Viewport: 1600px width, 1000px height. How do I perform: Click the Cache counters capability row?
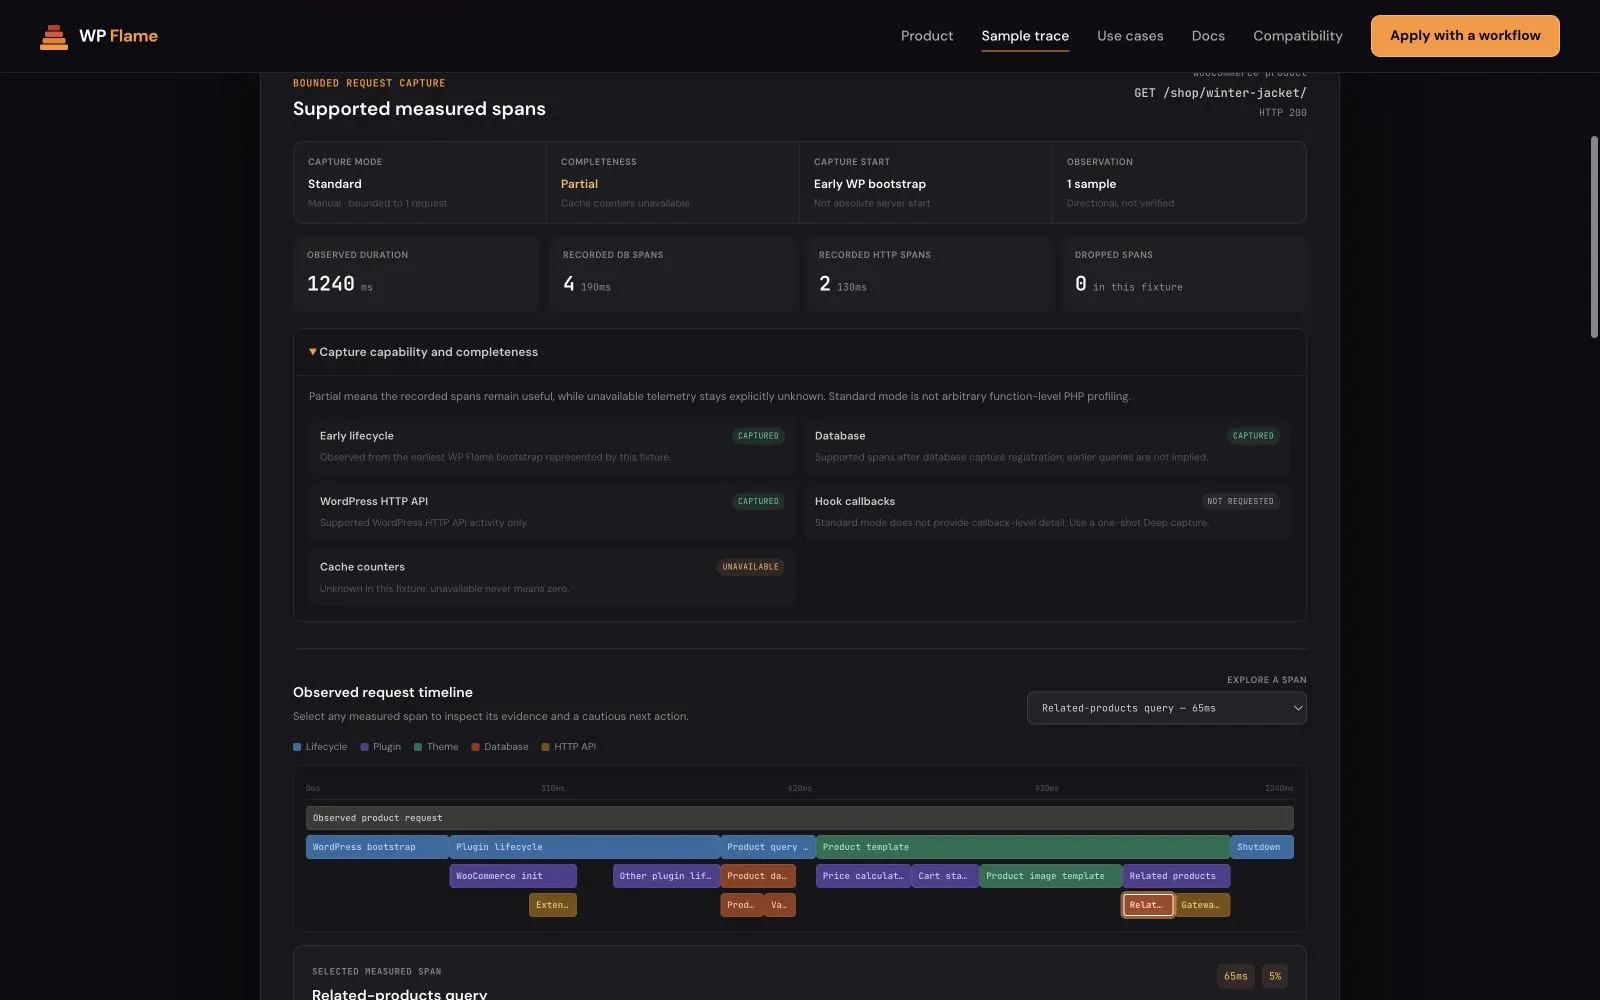tap(552, 577)
